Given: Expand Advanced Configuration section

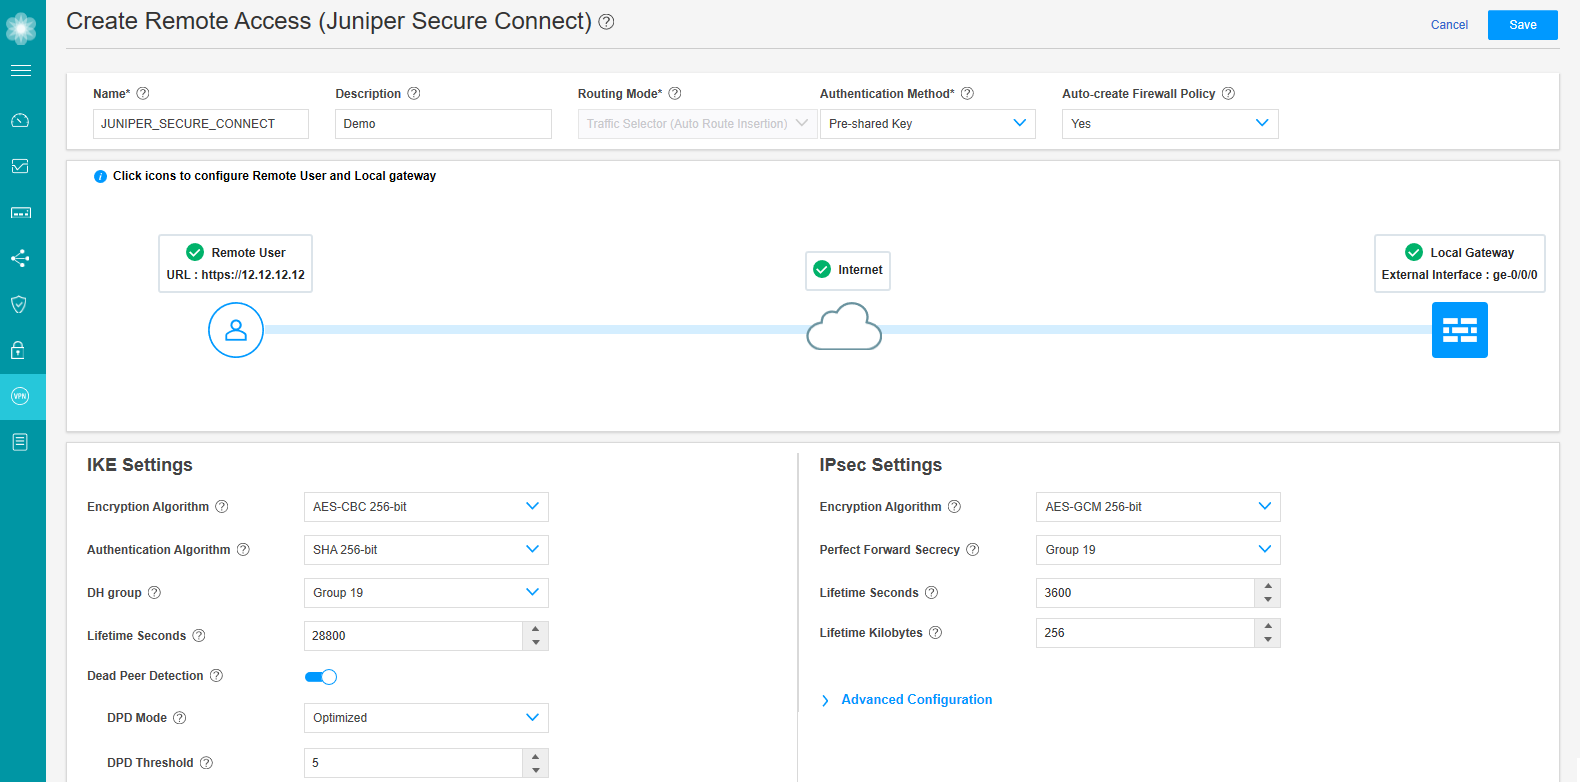Looking at the screenshot, I should [915, 700].
